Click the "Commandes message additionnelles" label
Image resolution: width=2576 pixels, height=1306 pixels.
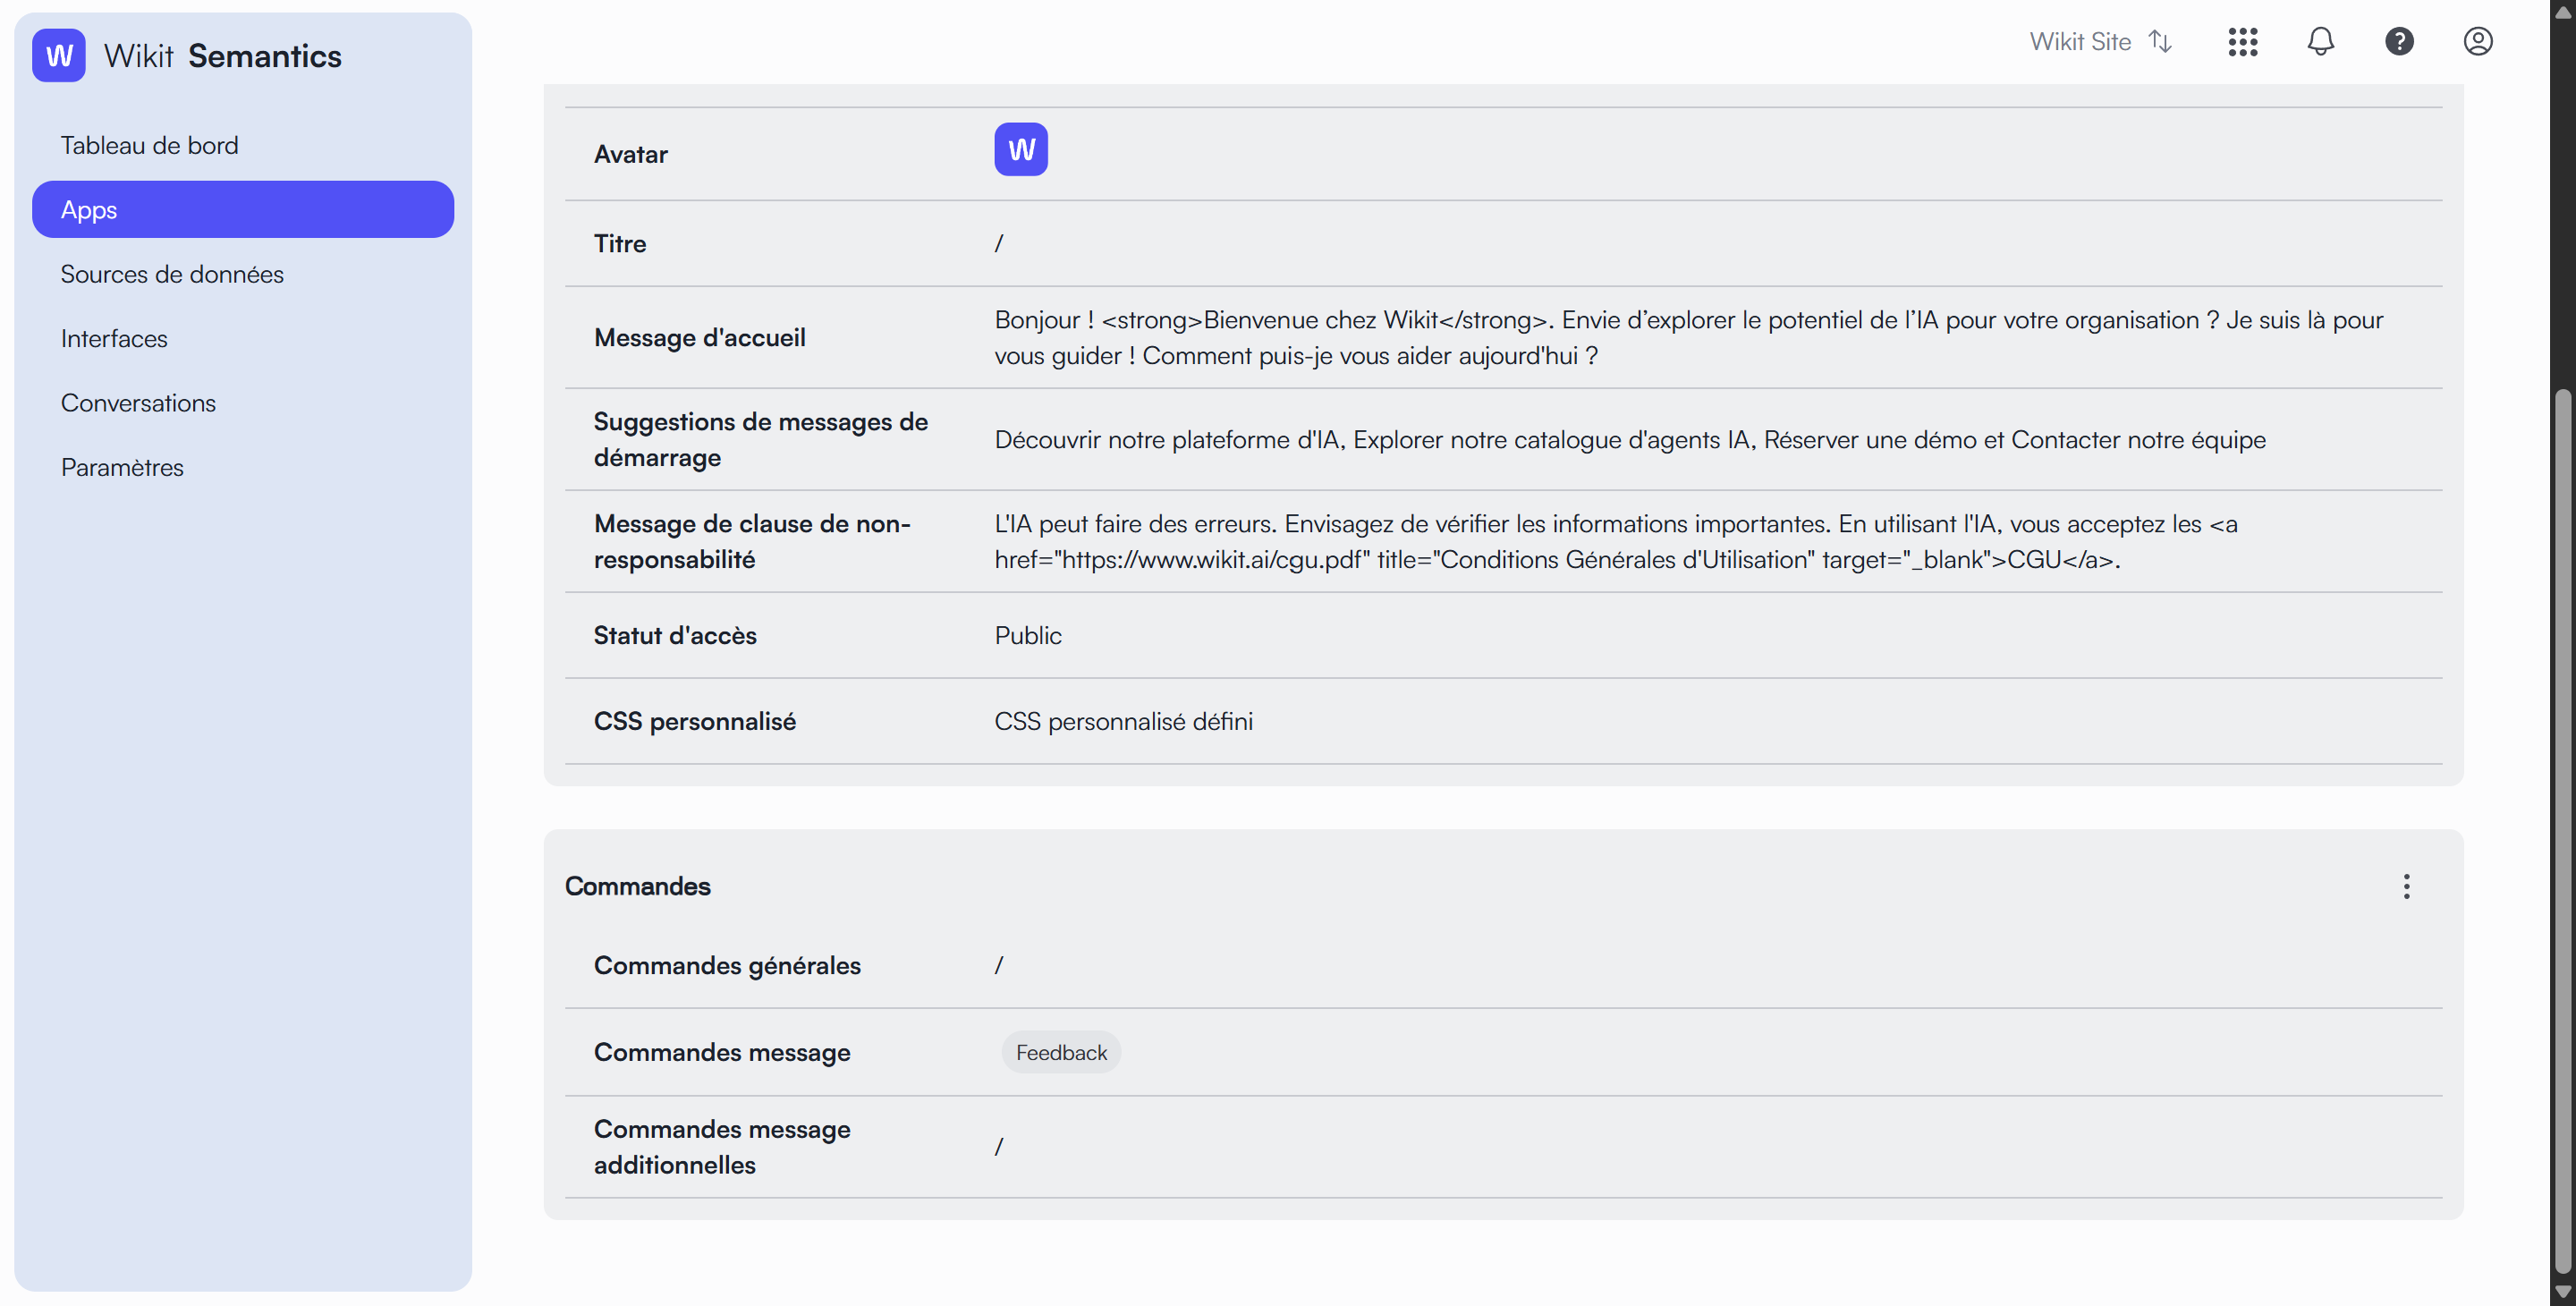pyautogui.click(x=722, y=1148)
